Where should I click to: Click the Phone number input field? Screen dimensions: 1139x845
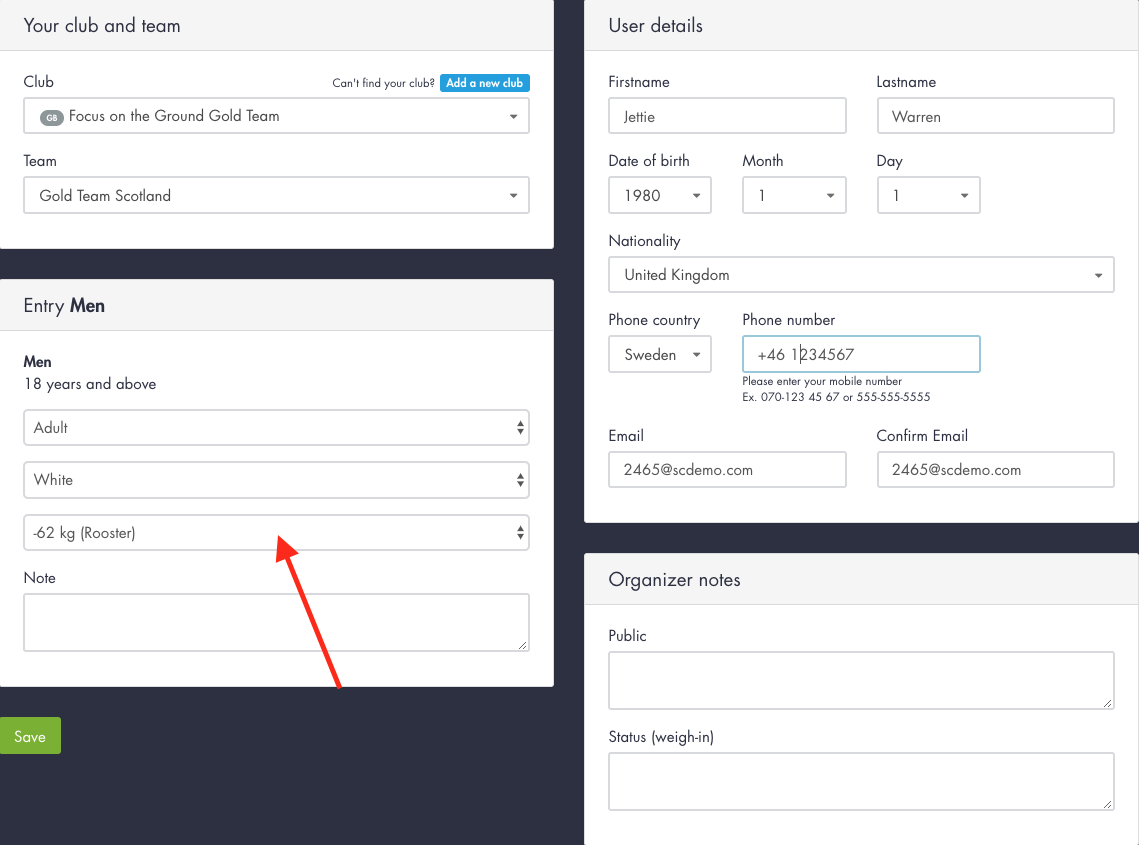click(x=861, y=355)
